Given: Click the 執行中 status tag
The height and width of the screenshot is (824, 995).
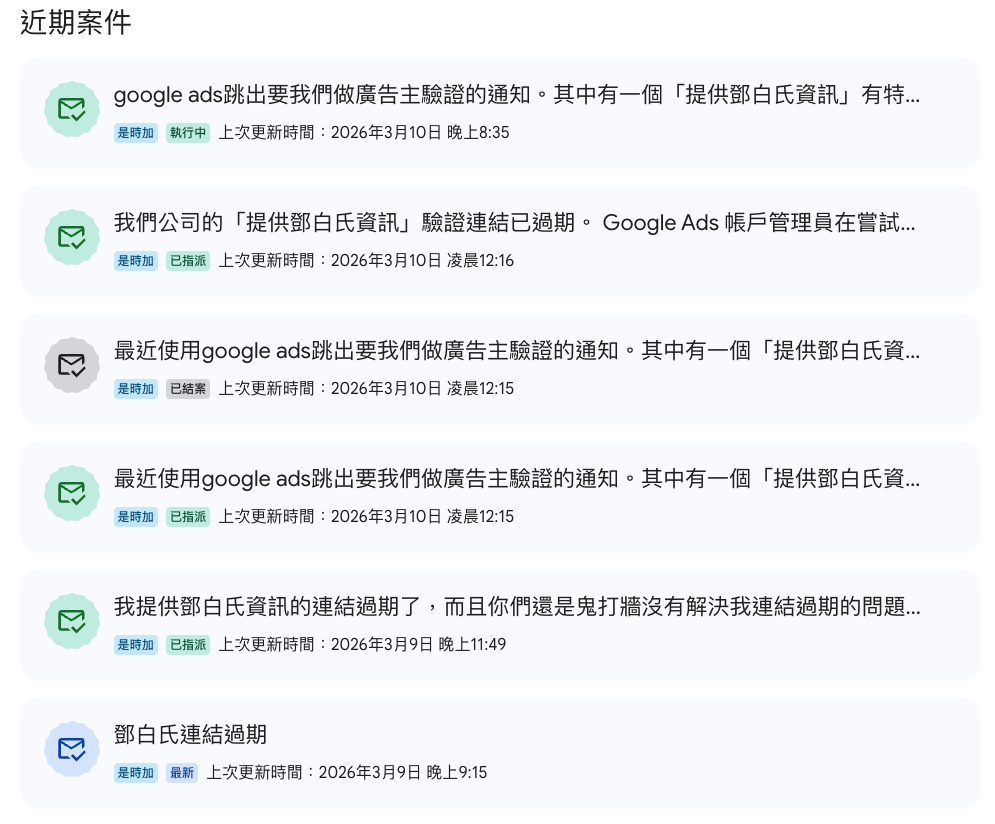Looking at the screenshot, I should [188, 133].
